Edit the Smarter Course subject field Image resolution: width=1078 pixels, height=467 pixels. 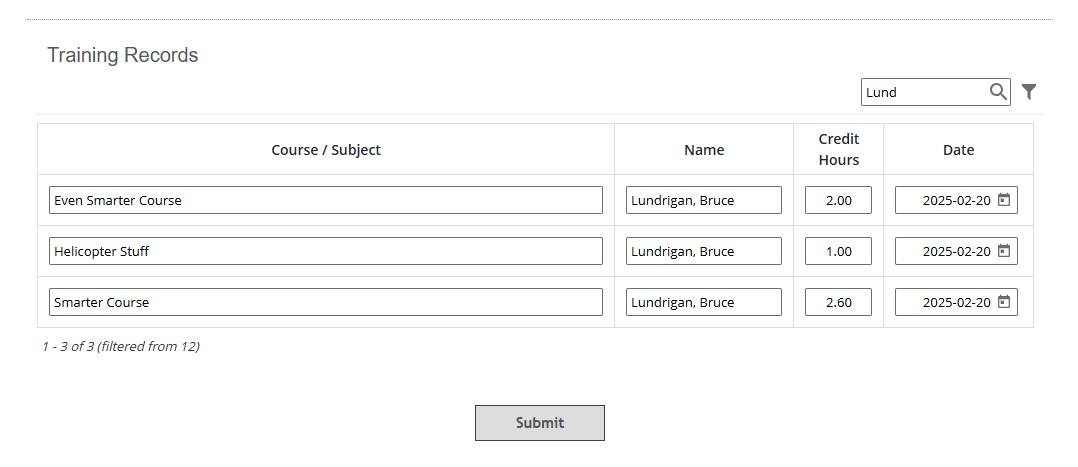[326, 302]
